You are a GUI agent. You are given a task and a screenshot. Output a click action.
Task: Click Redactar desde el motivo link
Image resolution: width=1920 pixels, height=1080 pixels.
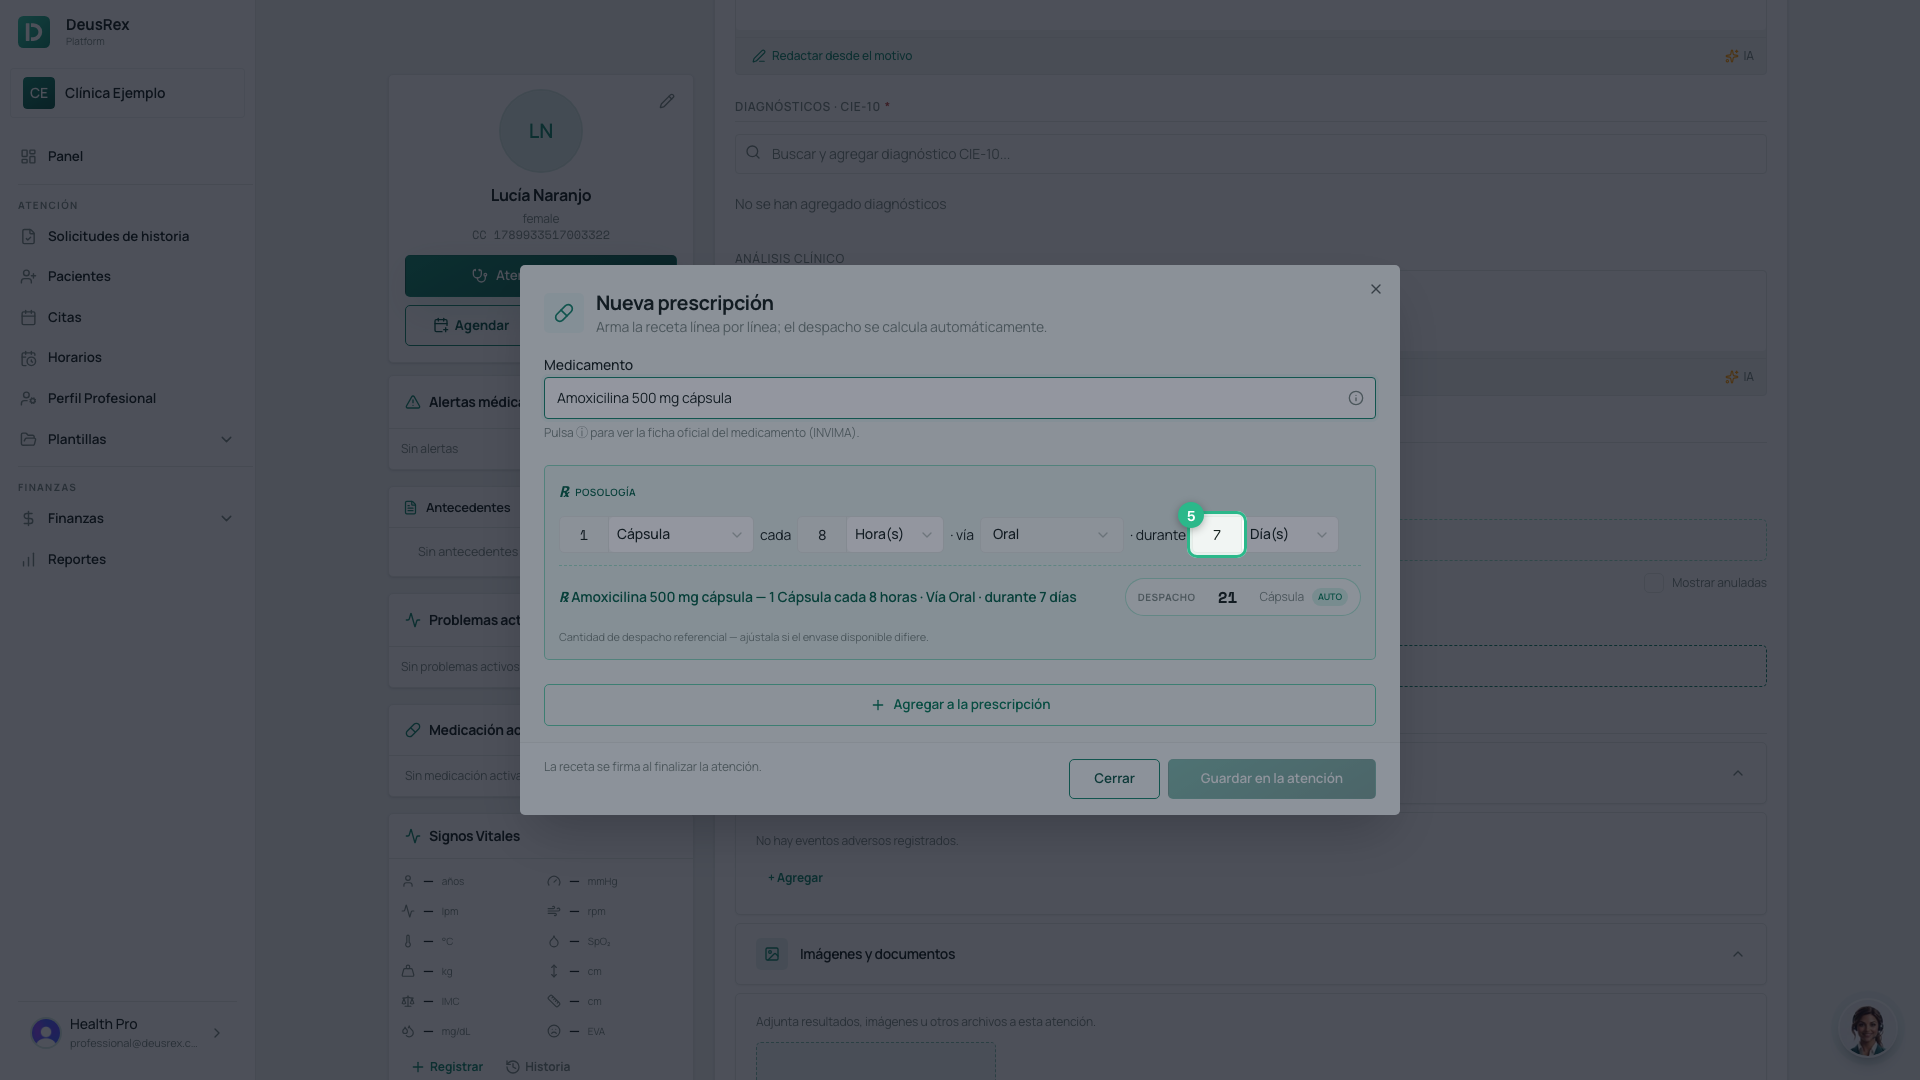click(832, 56)
